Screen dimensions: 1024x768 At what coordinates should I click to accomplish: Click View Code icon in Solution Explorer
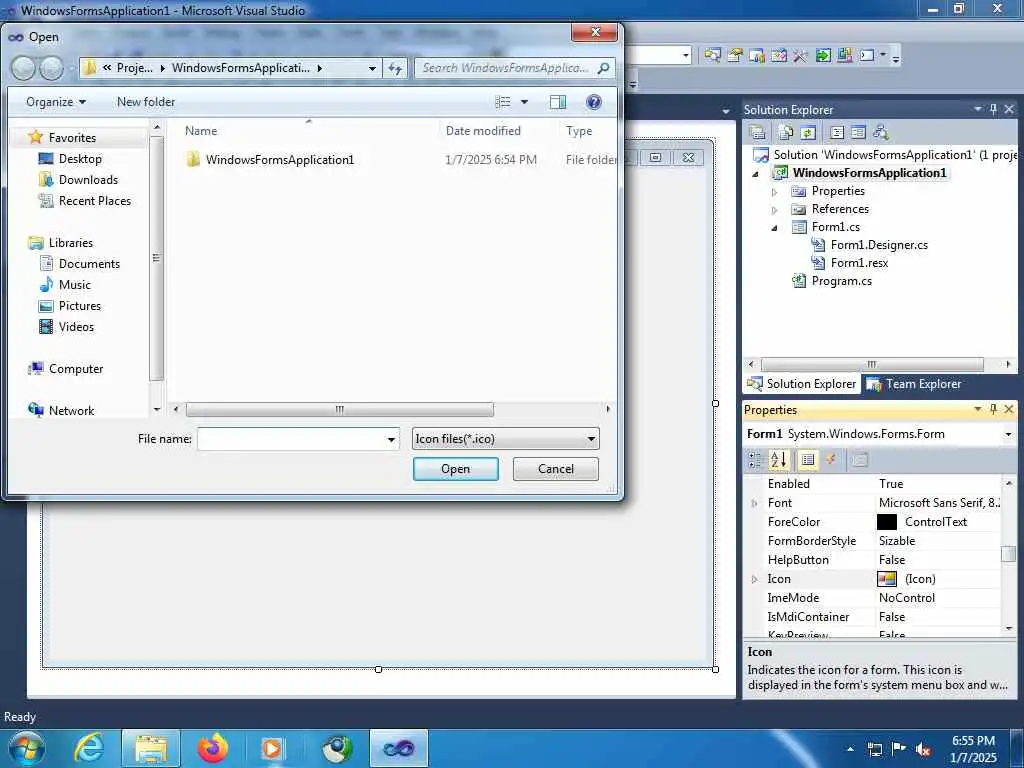click(x=837, y=133)
